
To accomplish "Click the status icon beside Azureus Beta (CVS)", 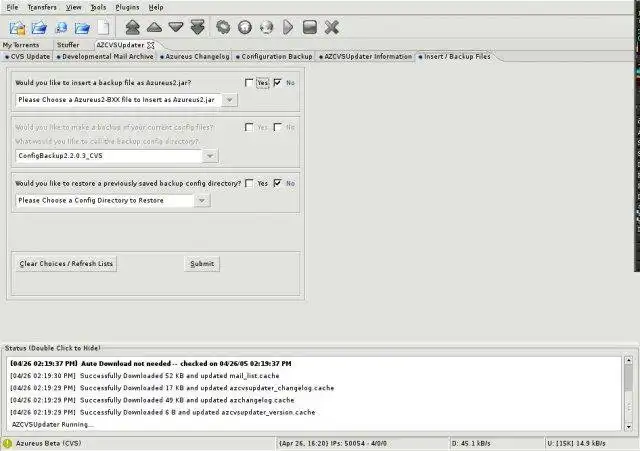I will click(7, 443).
